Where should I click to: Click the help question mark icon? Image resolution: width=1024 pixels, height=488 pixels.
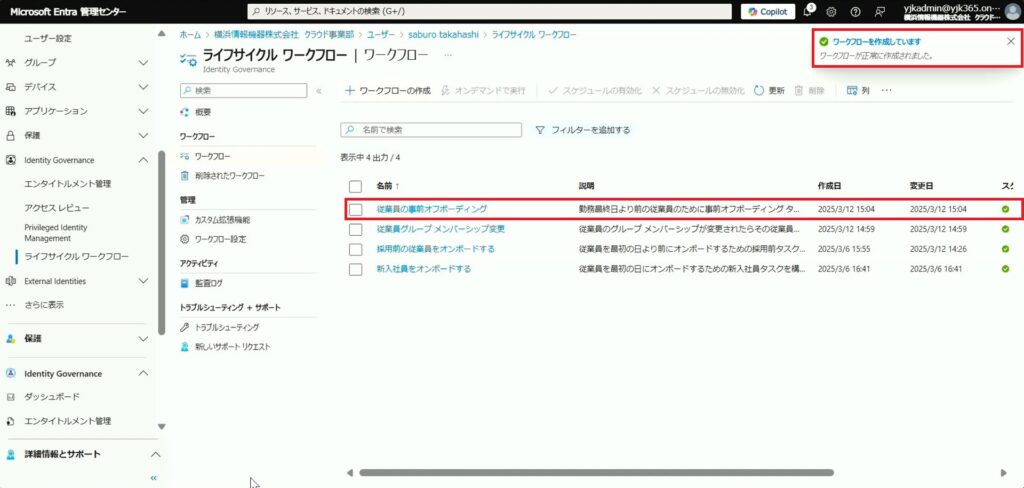coord(855,12)
